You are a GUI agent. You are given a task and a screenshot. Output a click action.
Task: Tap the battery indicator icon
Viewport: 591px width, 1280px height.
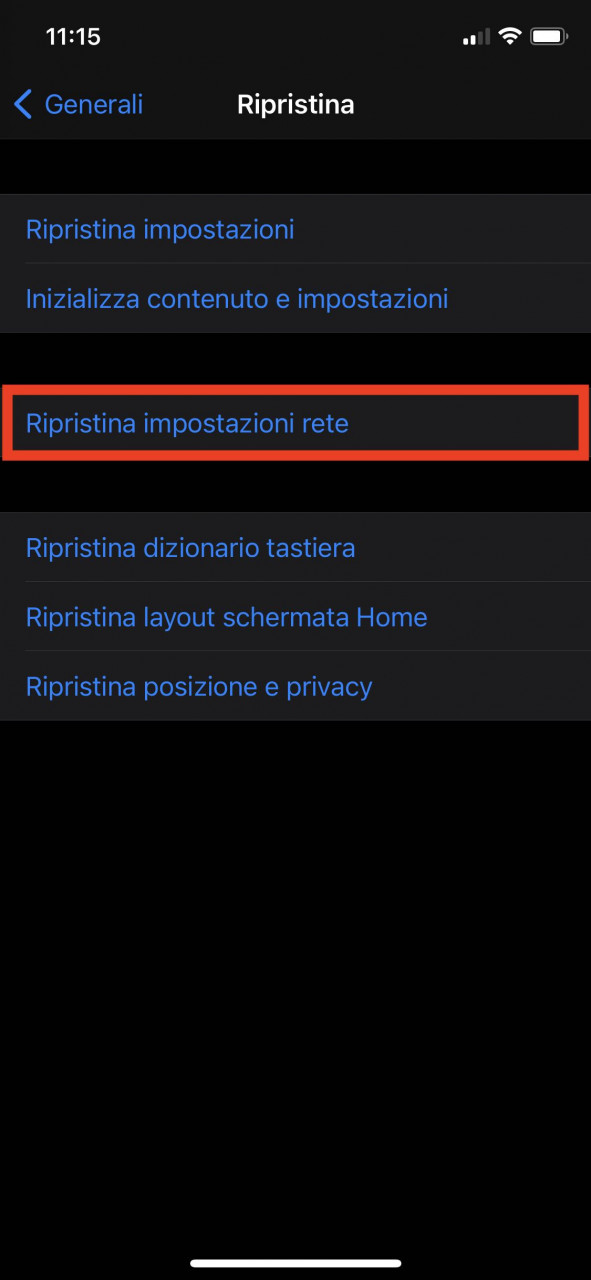coord(550,37)
